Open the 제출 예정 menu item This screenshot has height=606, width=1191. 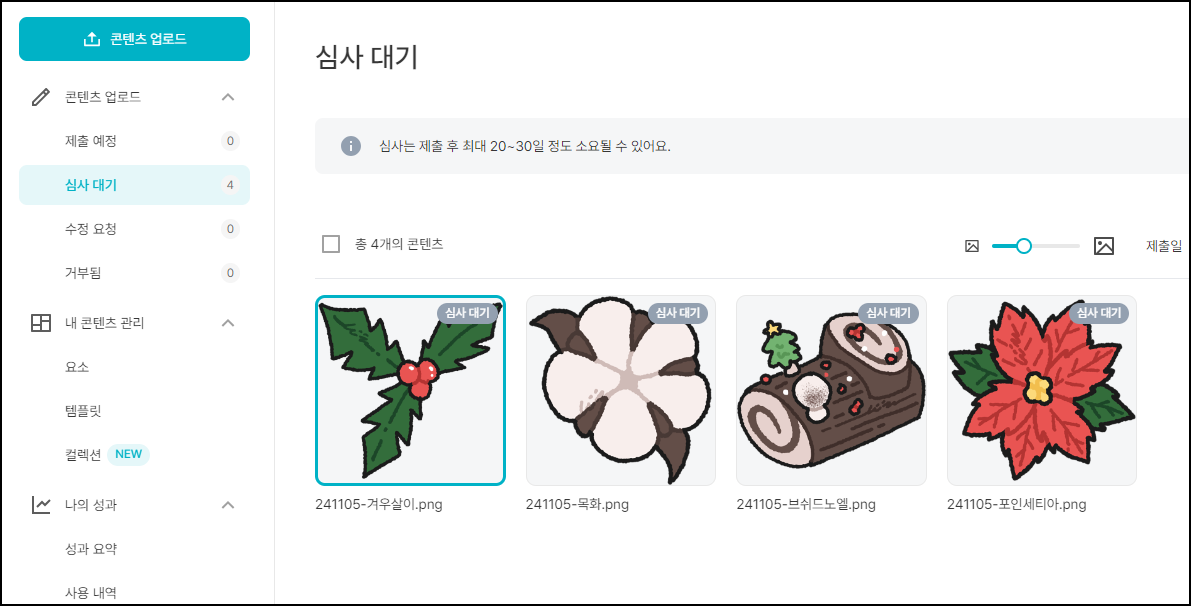tap(134, 141)
